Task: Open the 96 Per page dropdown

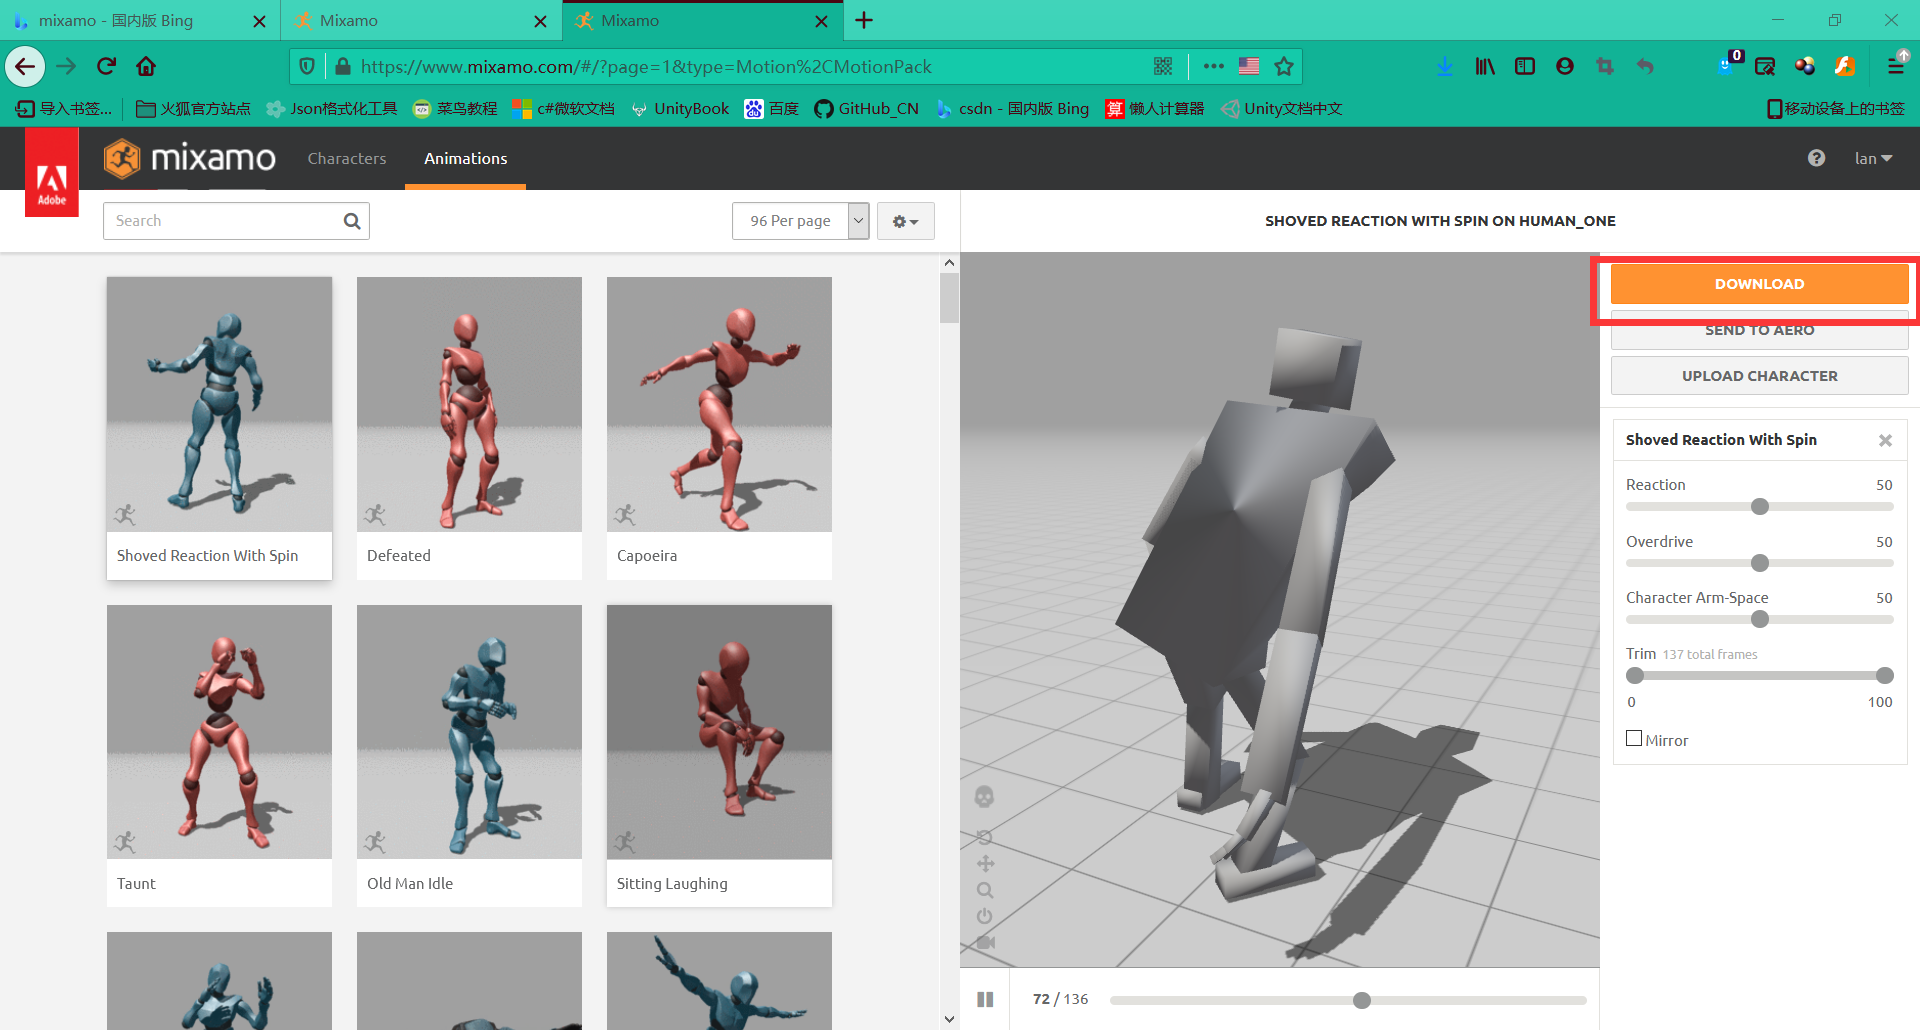Action: point(800,221)
